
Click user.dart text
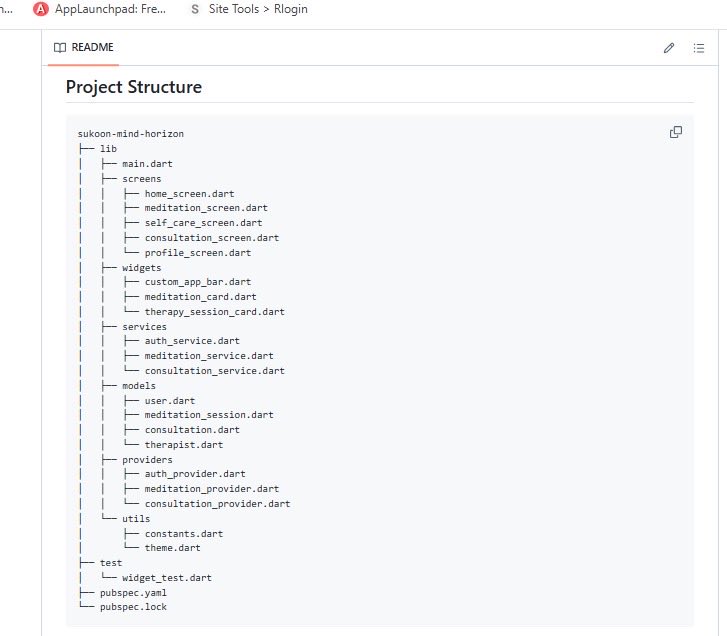point(170,401)
